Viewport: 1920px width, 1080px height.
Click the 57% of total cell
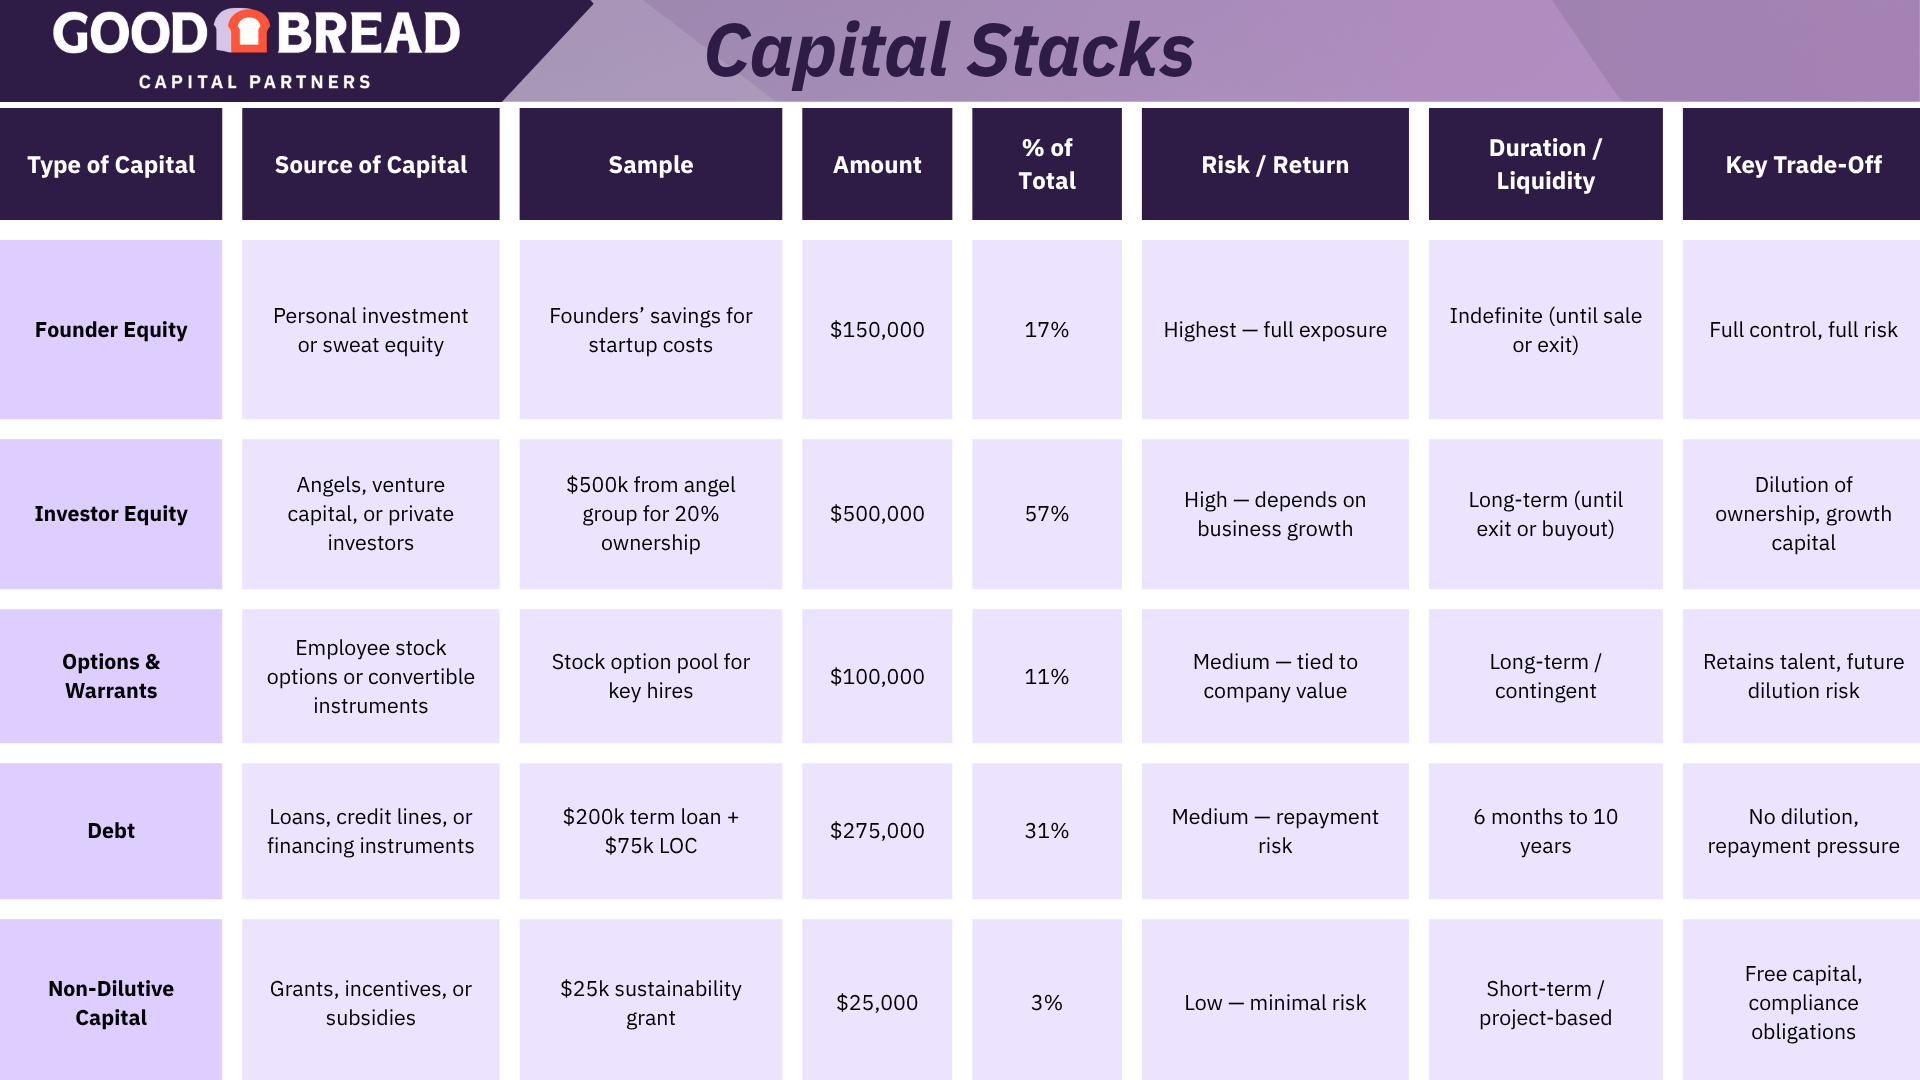1046,514
